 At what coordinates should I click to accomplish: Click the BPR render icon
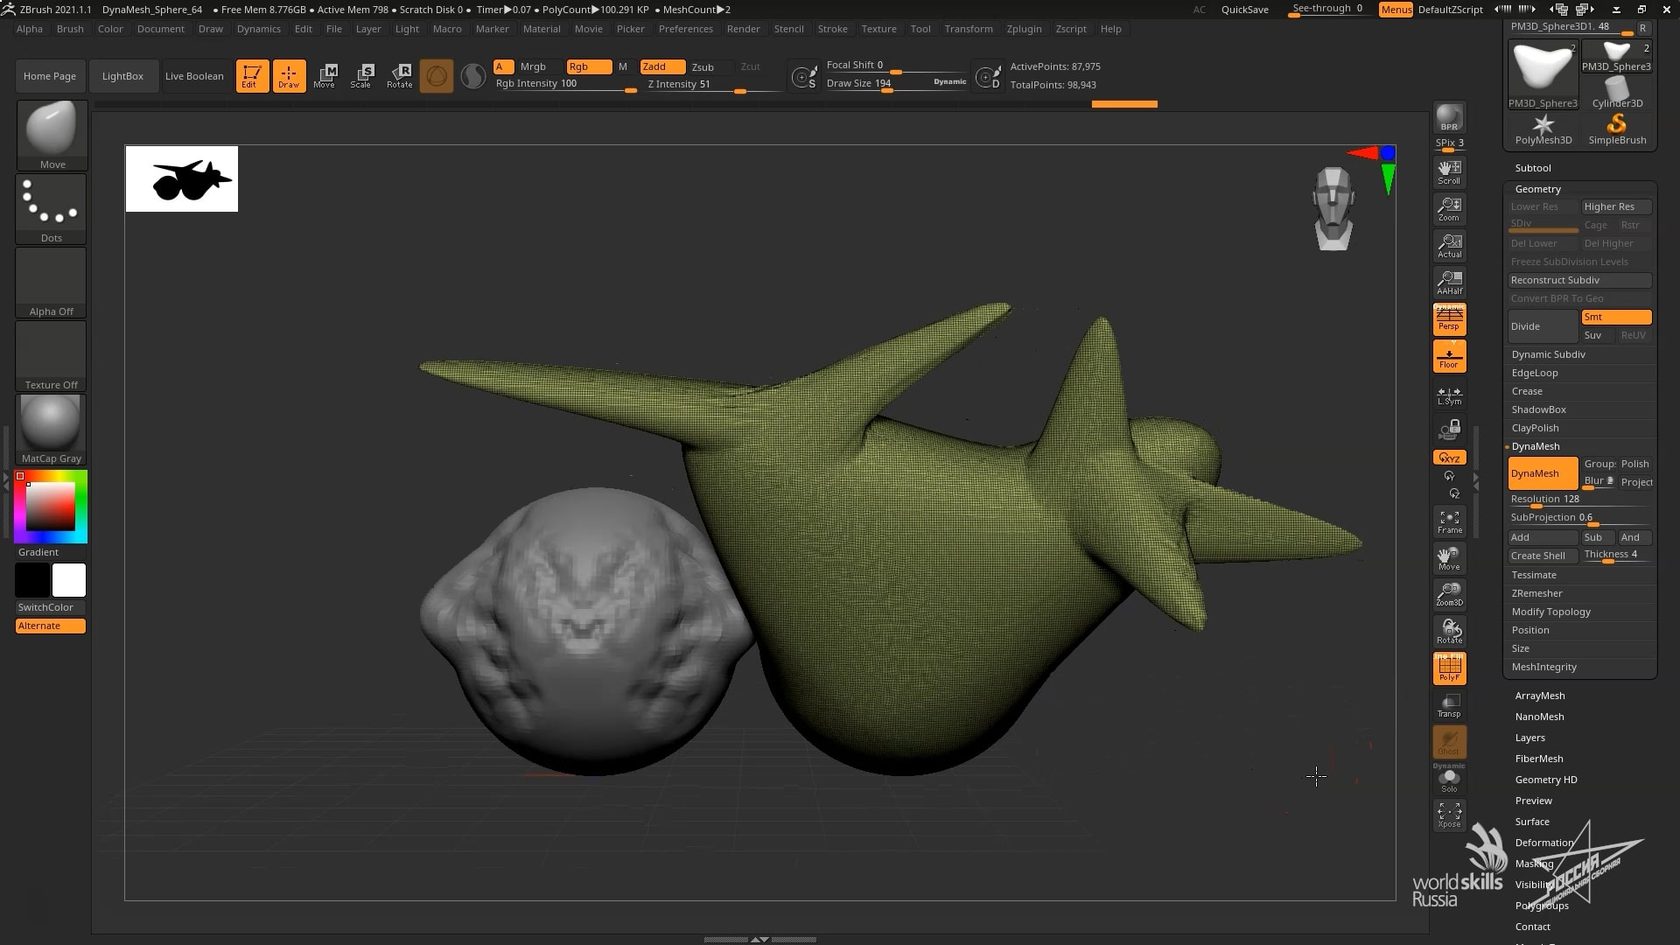[1449, 118]
